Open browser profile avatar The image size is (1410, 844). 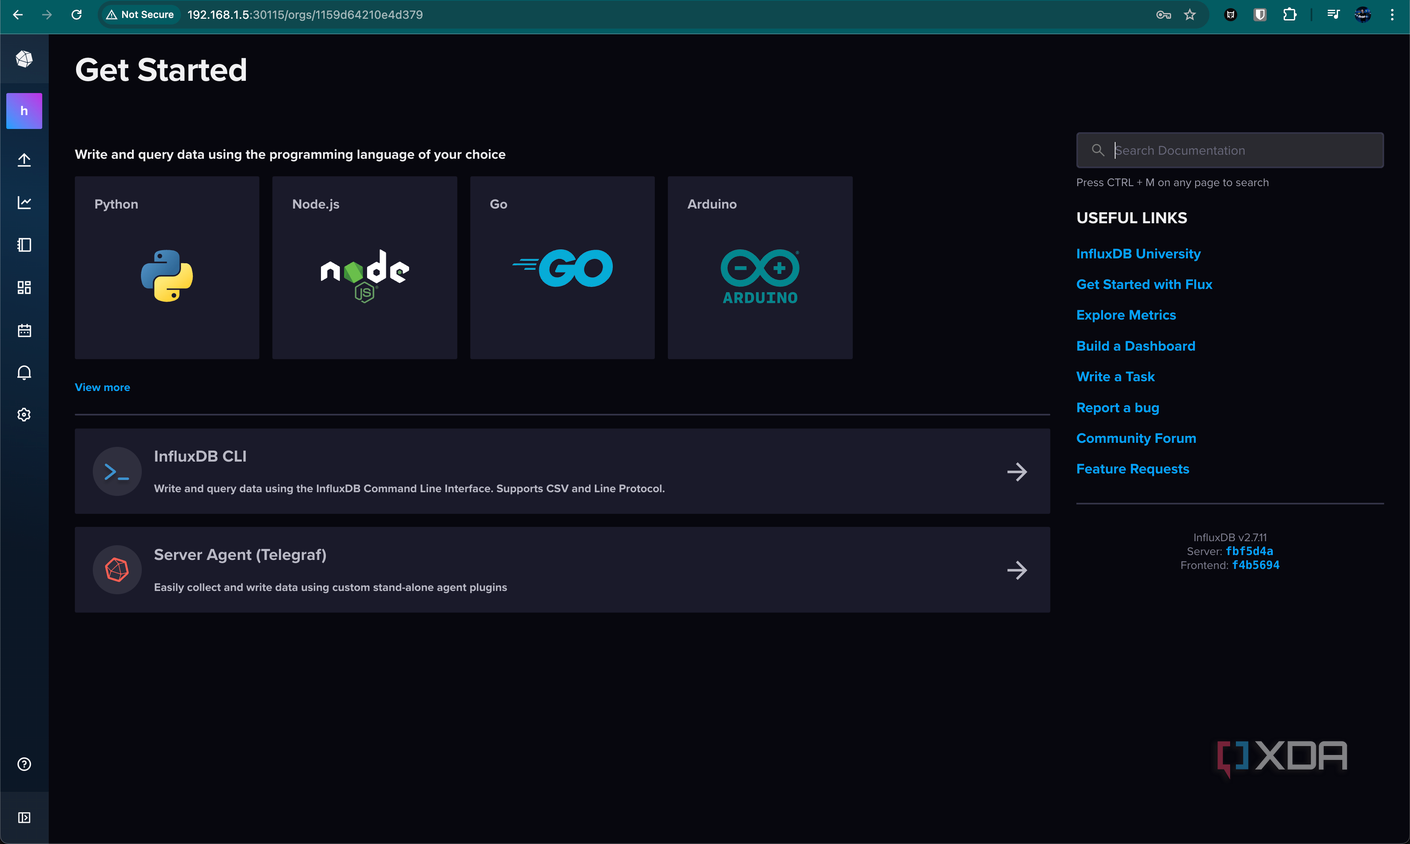pyautogui.click(x=1363, y=15)
